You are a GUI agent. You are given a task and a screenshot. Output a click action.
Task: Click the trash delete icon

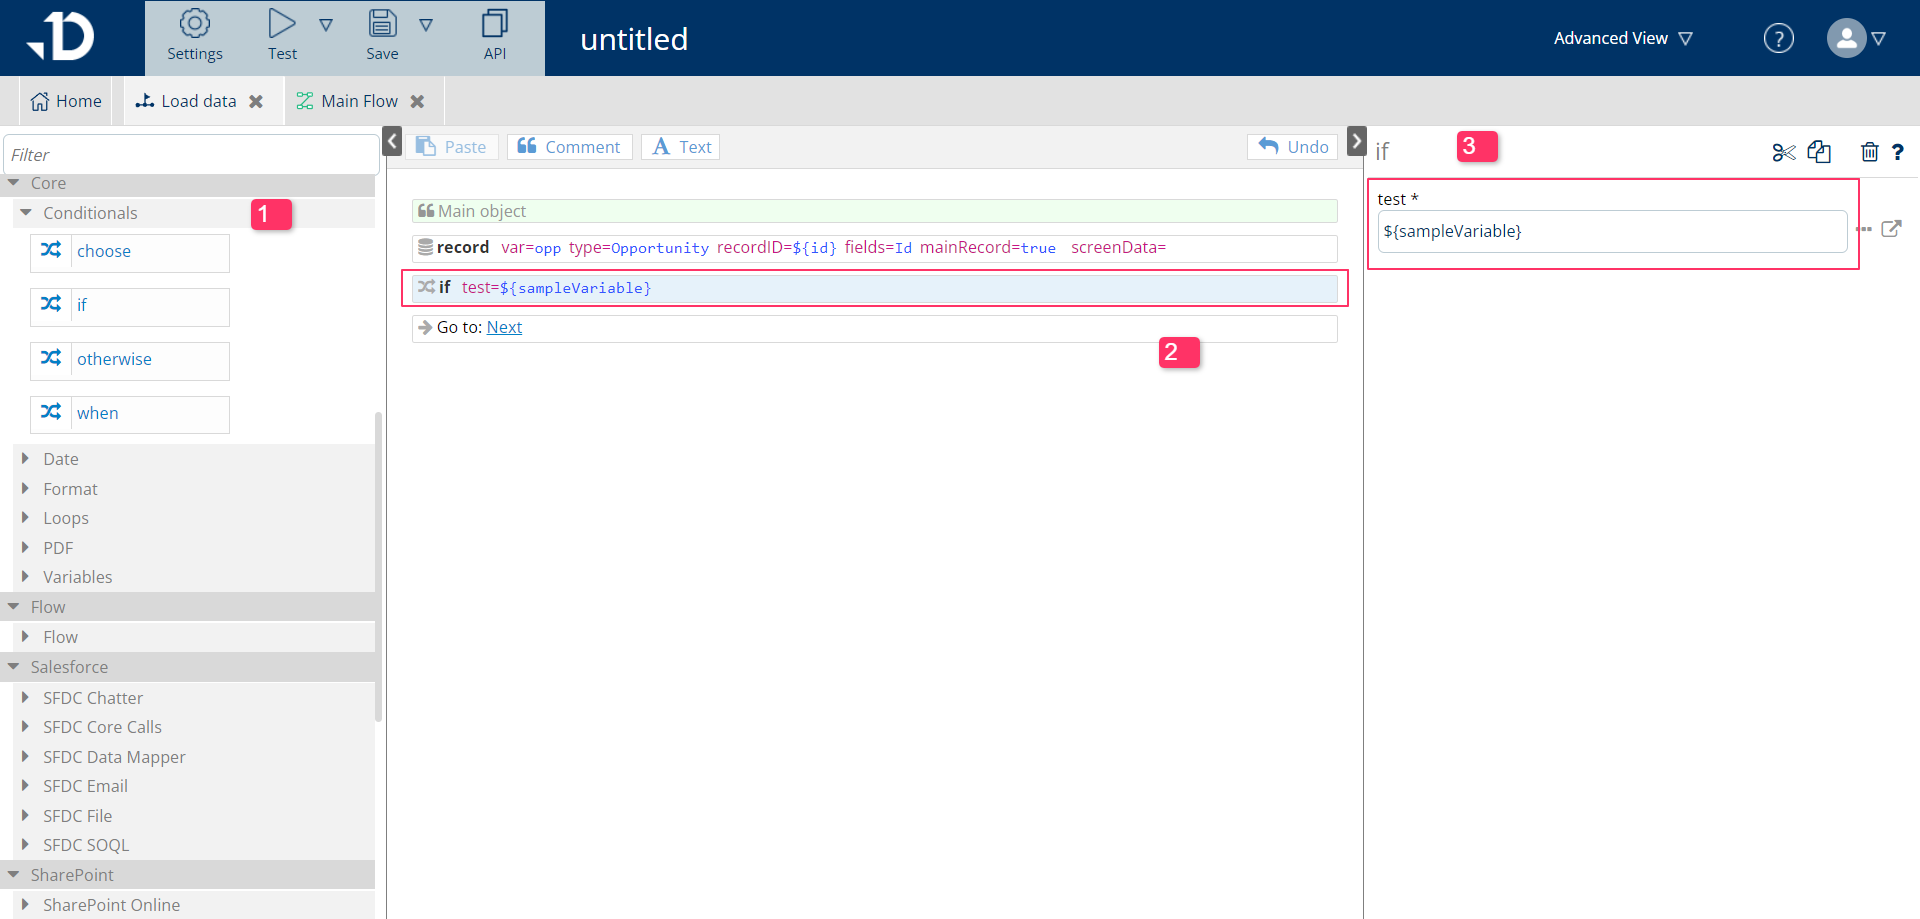[x=1868, y=152]
